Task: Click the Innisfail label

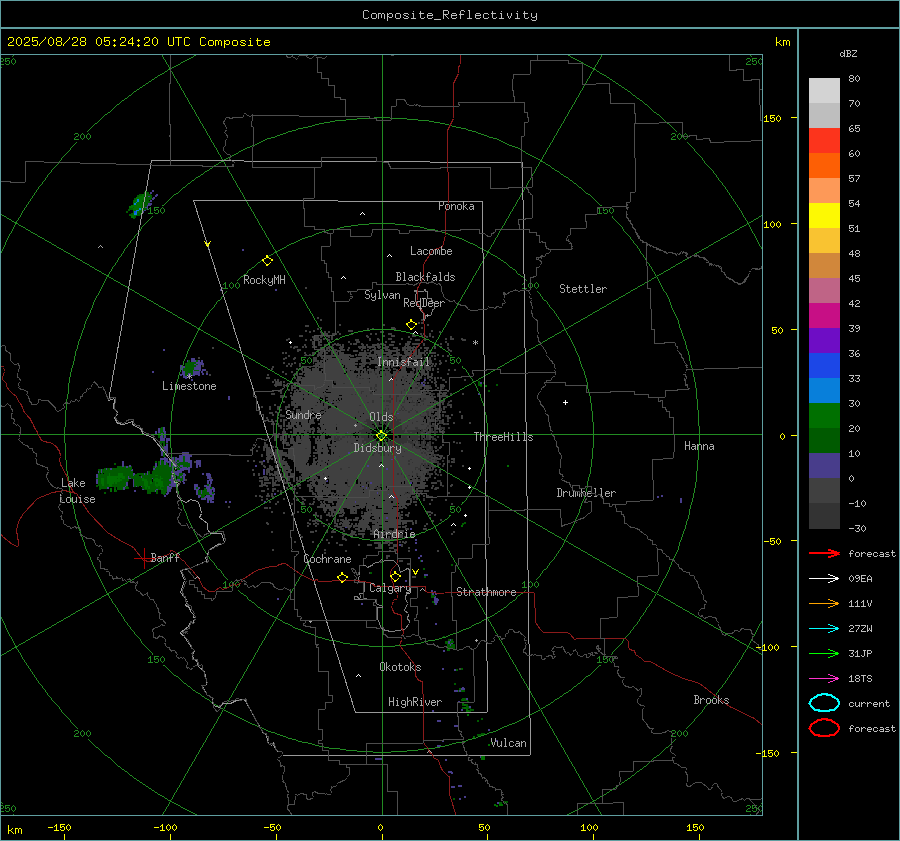Action: coord(404,362)
